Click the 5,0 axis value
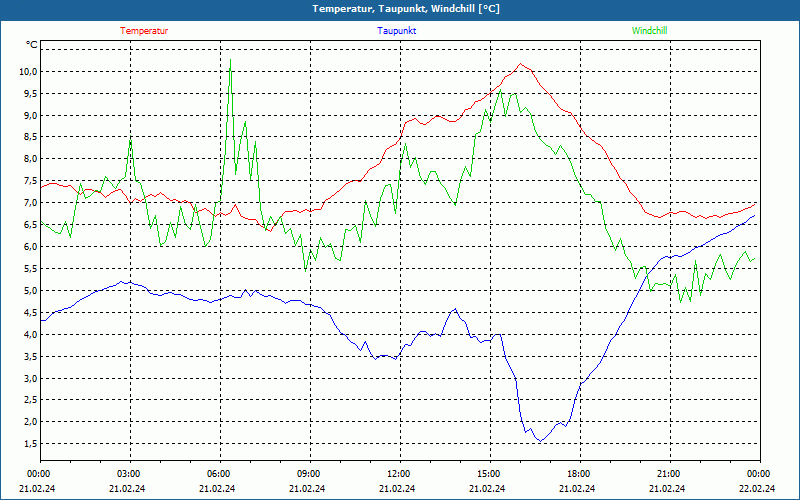The width and height of the screenshot is (800, 500). (30, 290)
